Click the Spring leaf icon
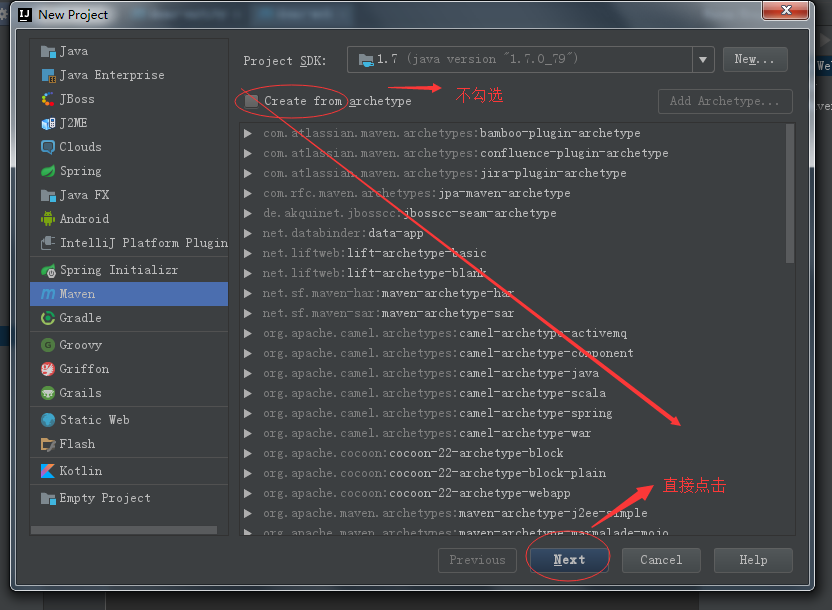 tap(48, 171)
